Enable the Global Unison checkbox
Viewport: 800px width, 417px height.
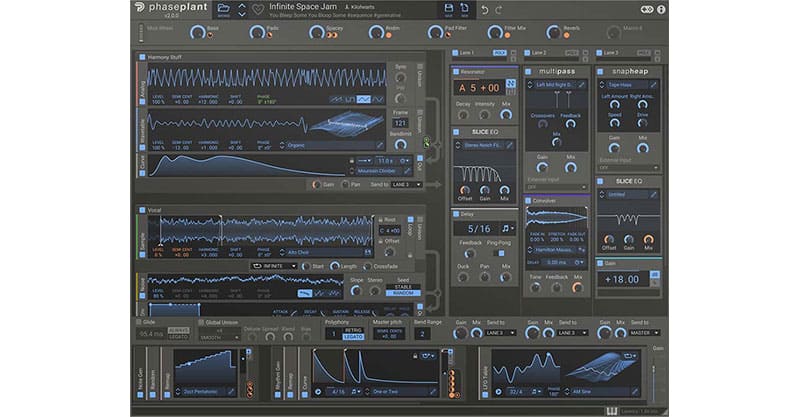[x=201, y=323]
